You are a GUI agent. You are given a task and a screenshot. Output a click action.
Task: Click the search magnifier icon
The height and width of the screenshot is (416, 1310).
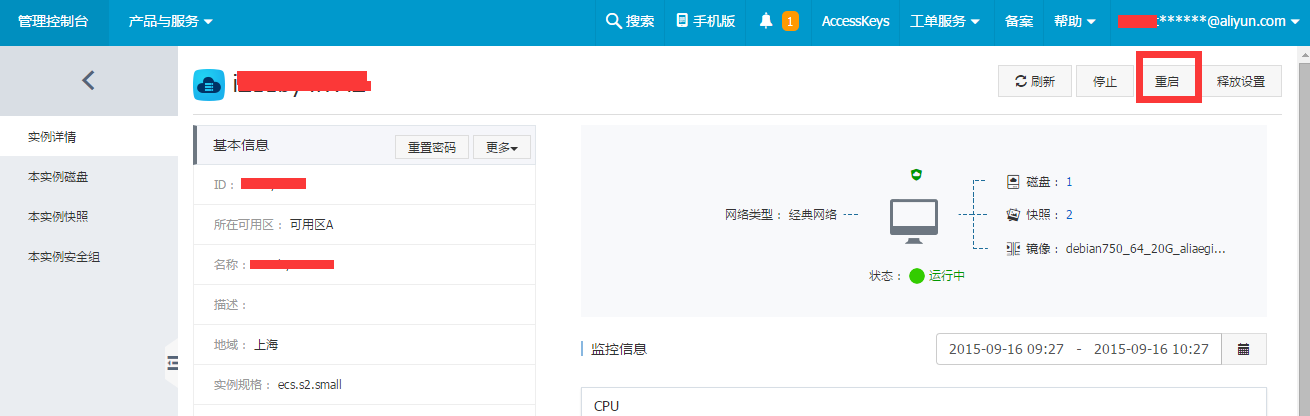tap(614, 21)
